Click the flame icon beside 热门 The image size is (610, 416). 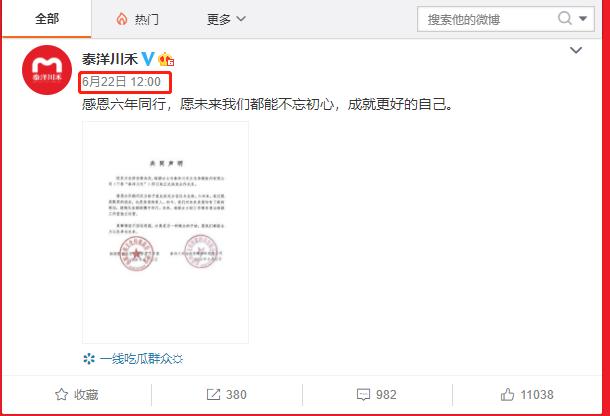(122, 19)
